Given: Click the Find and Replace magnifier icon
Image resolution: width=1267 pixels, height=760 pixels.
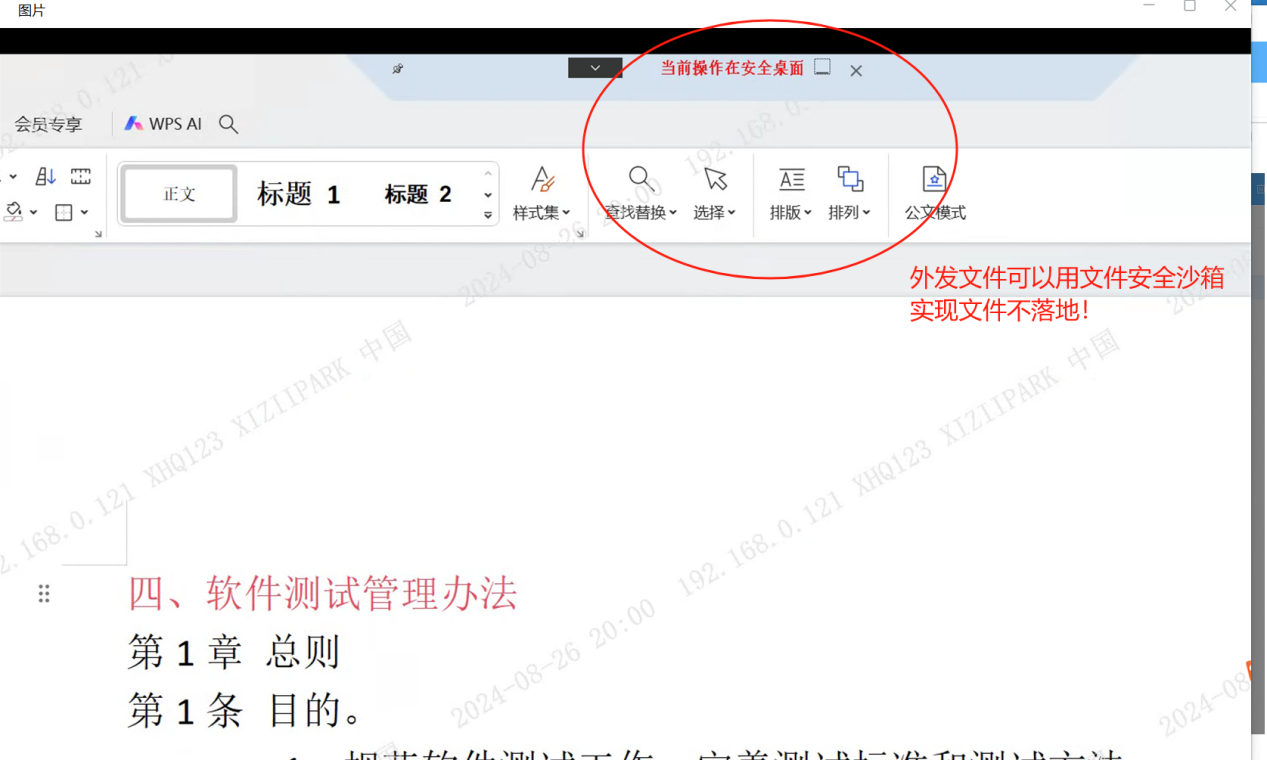Looking at the screenshot, I should [641, 180].
